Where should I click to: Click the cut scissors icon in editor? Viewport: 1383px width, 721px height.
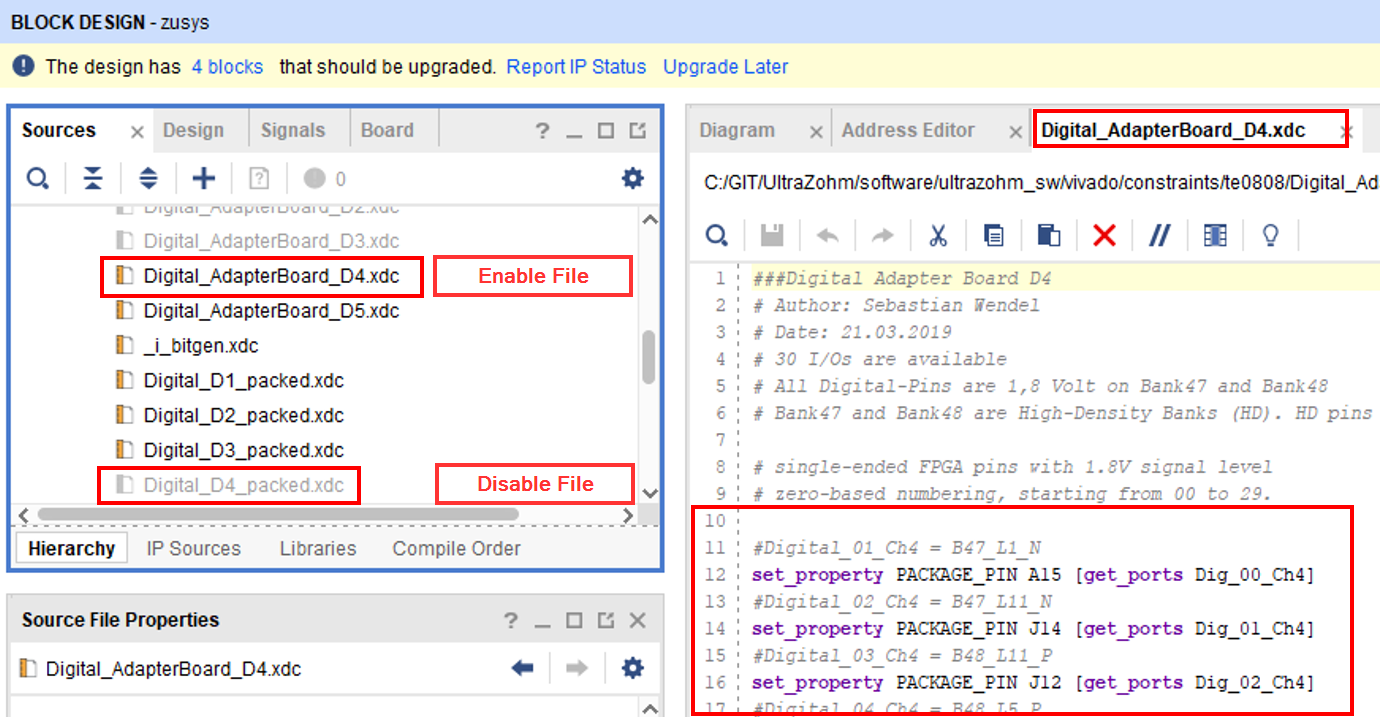[938, 235]
